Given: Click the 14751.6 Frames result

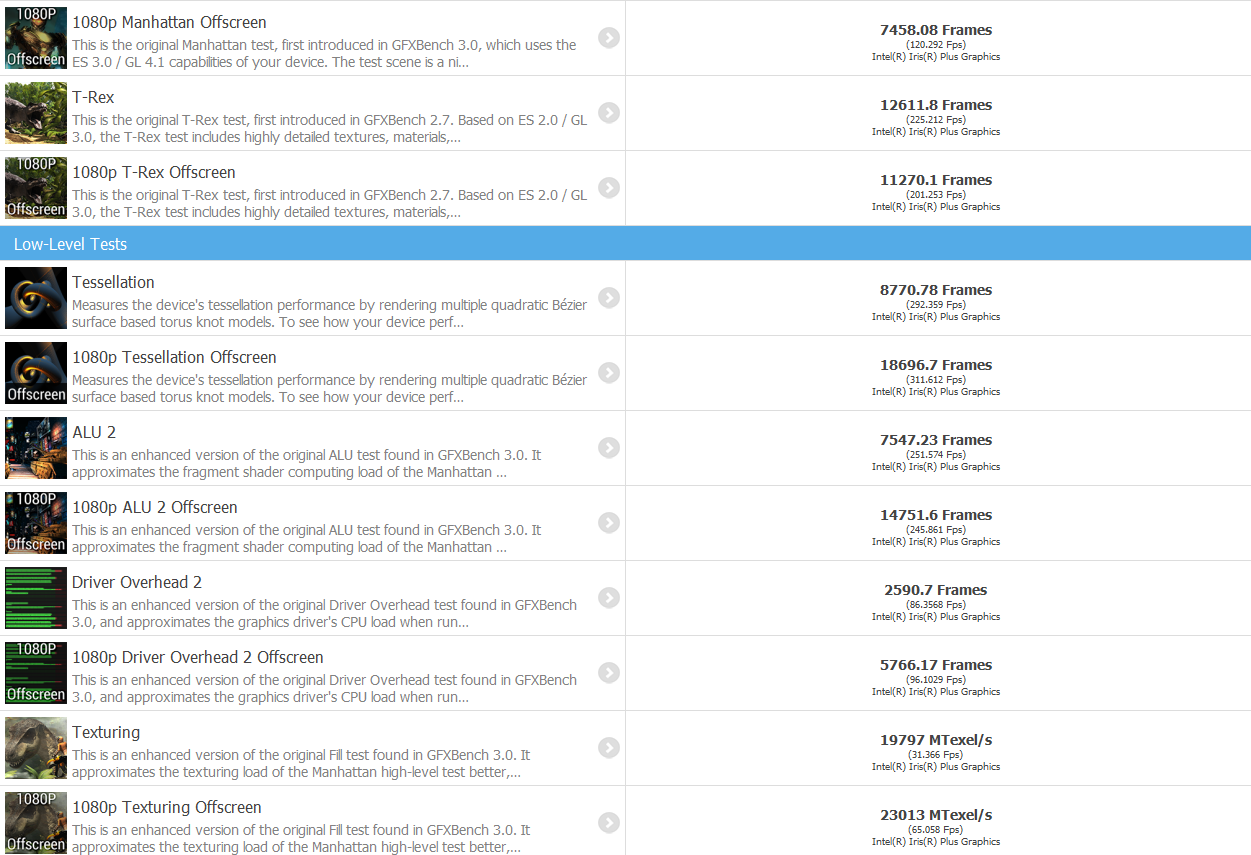Looking at the screenshot, I should coord(936,515).
